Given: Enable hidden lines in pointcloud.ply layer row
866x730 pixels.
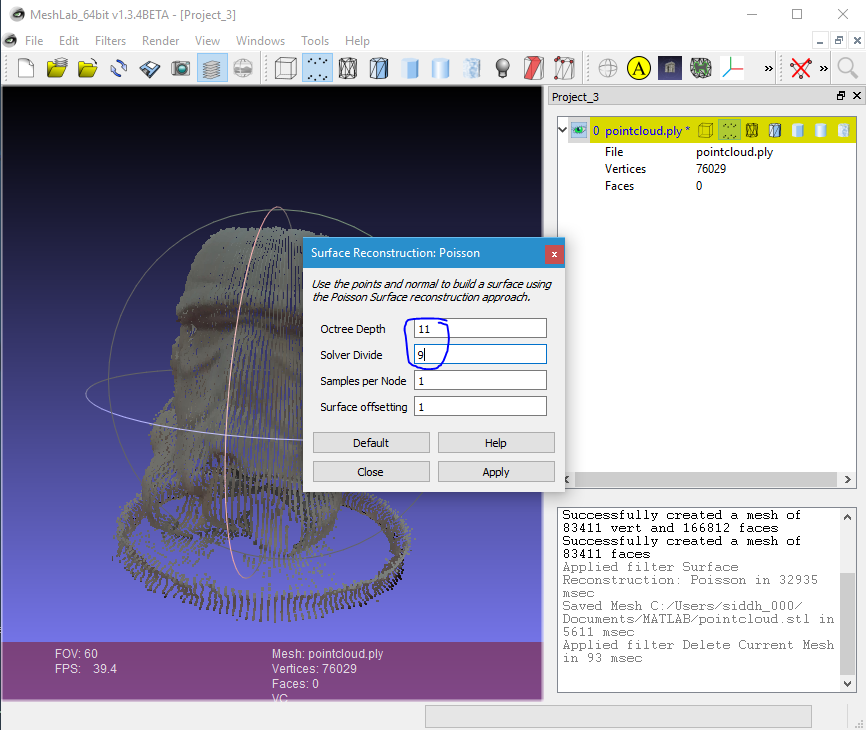Looking at the screenshot, I should tap(775, 130).
